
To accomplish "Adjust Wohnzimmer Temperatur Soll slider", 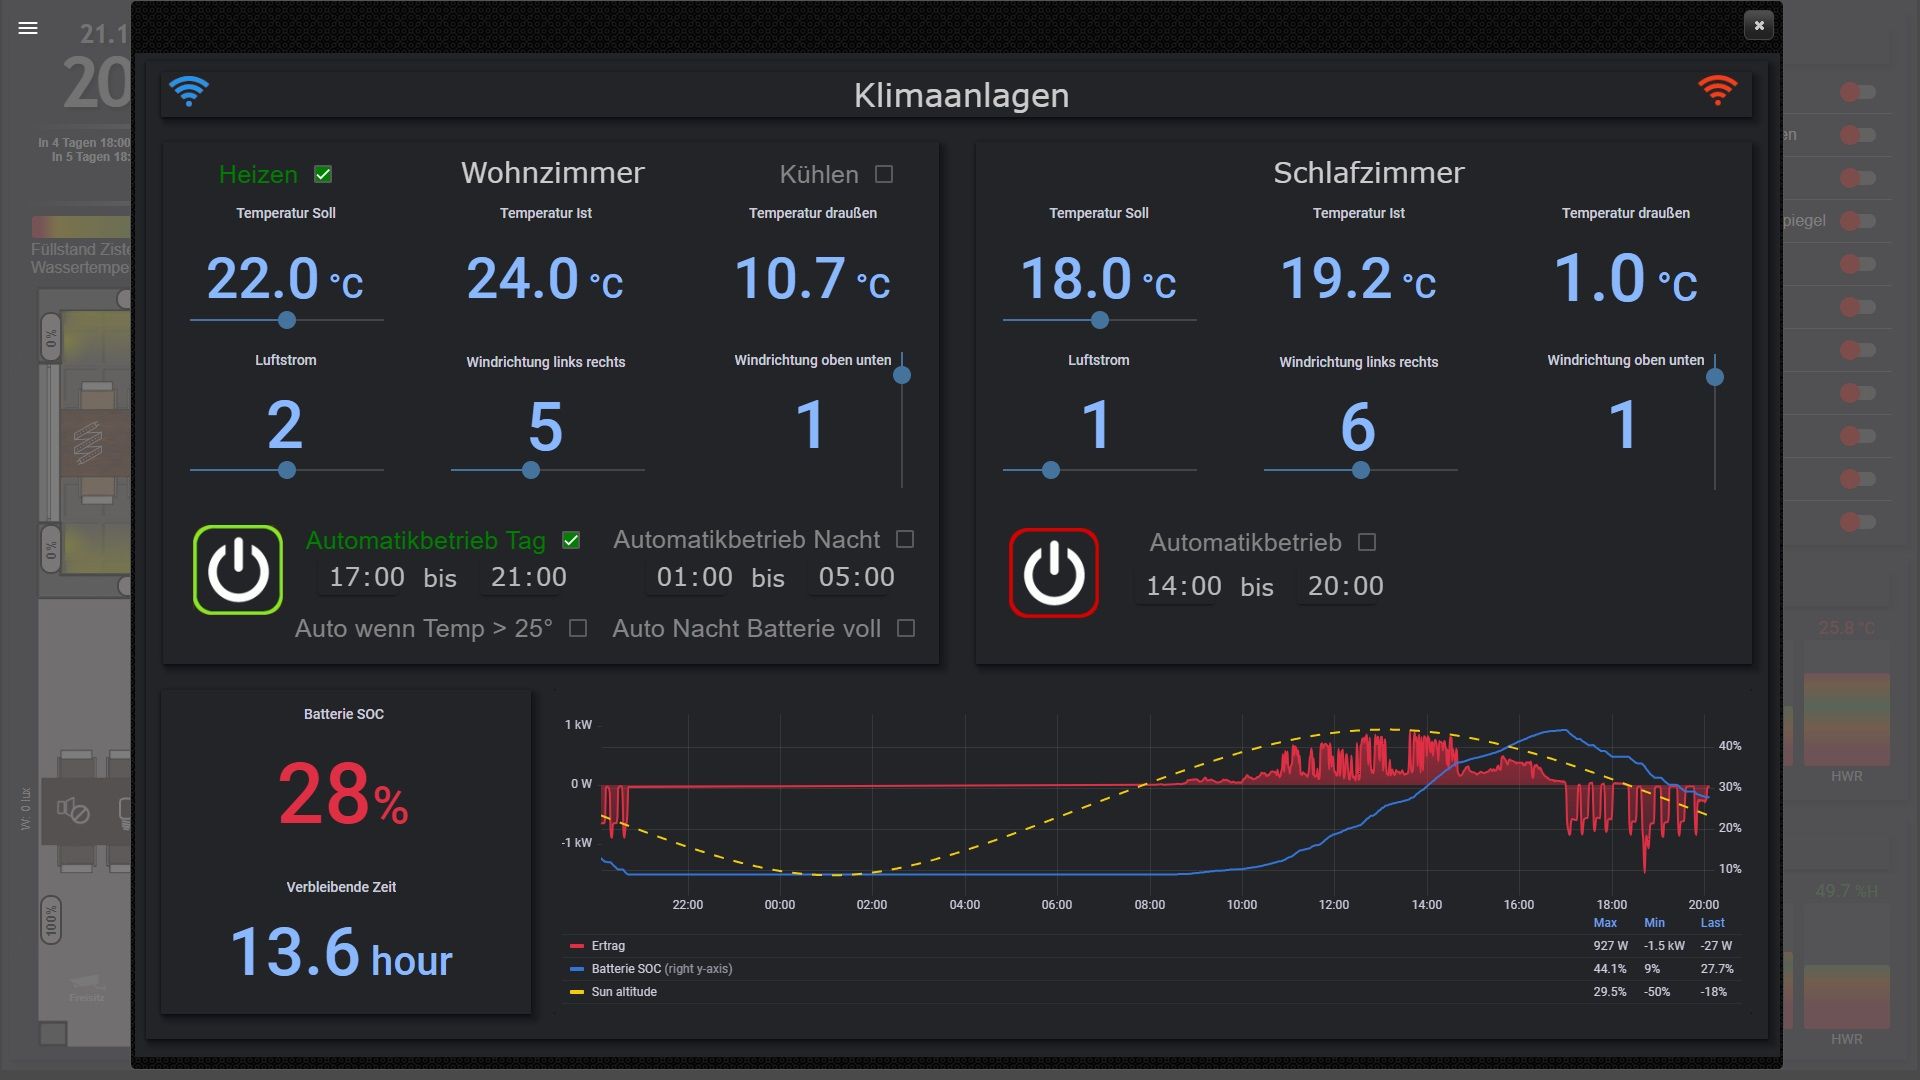I will point(287,320).
